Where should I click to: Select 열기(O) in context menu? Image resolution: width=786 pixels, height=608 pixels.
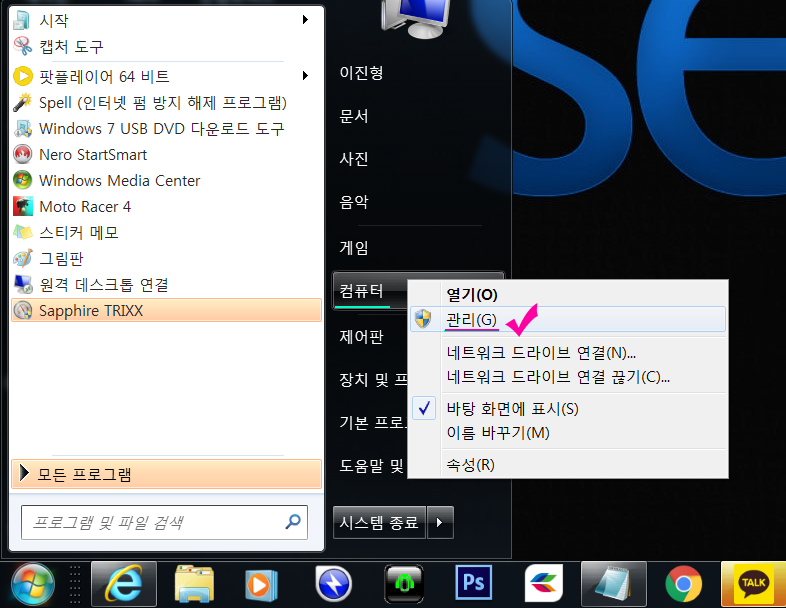click(x=568, y=294)
